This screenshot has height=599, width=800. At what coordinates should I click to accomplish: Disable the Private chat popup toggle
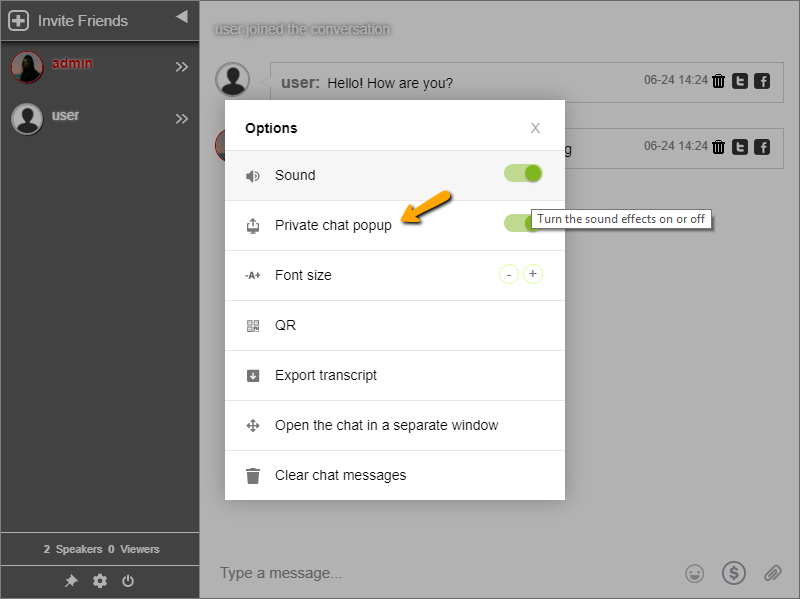521,223
